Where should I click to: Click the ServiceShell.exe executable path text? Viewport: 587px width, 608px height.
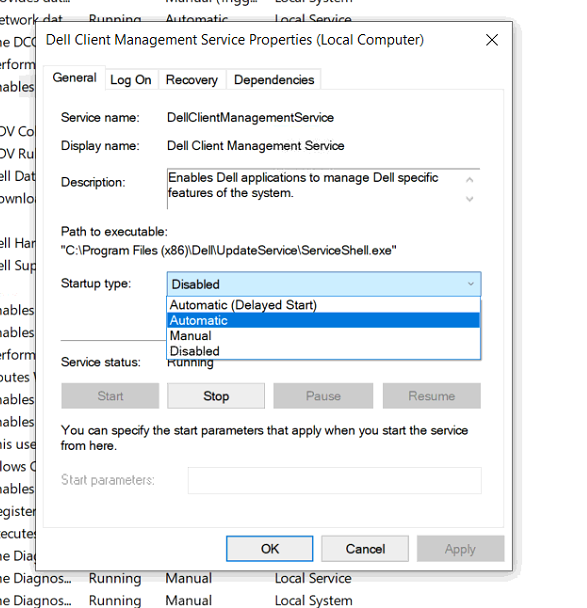click(228, 250)
